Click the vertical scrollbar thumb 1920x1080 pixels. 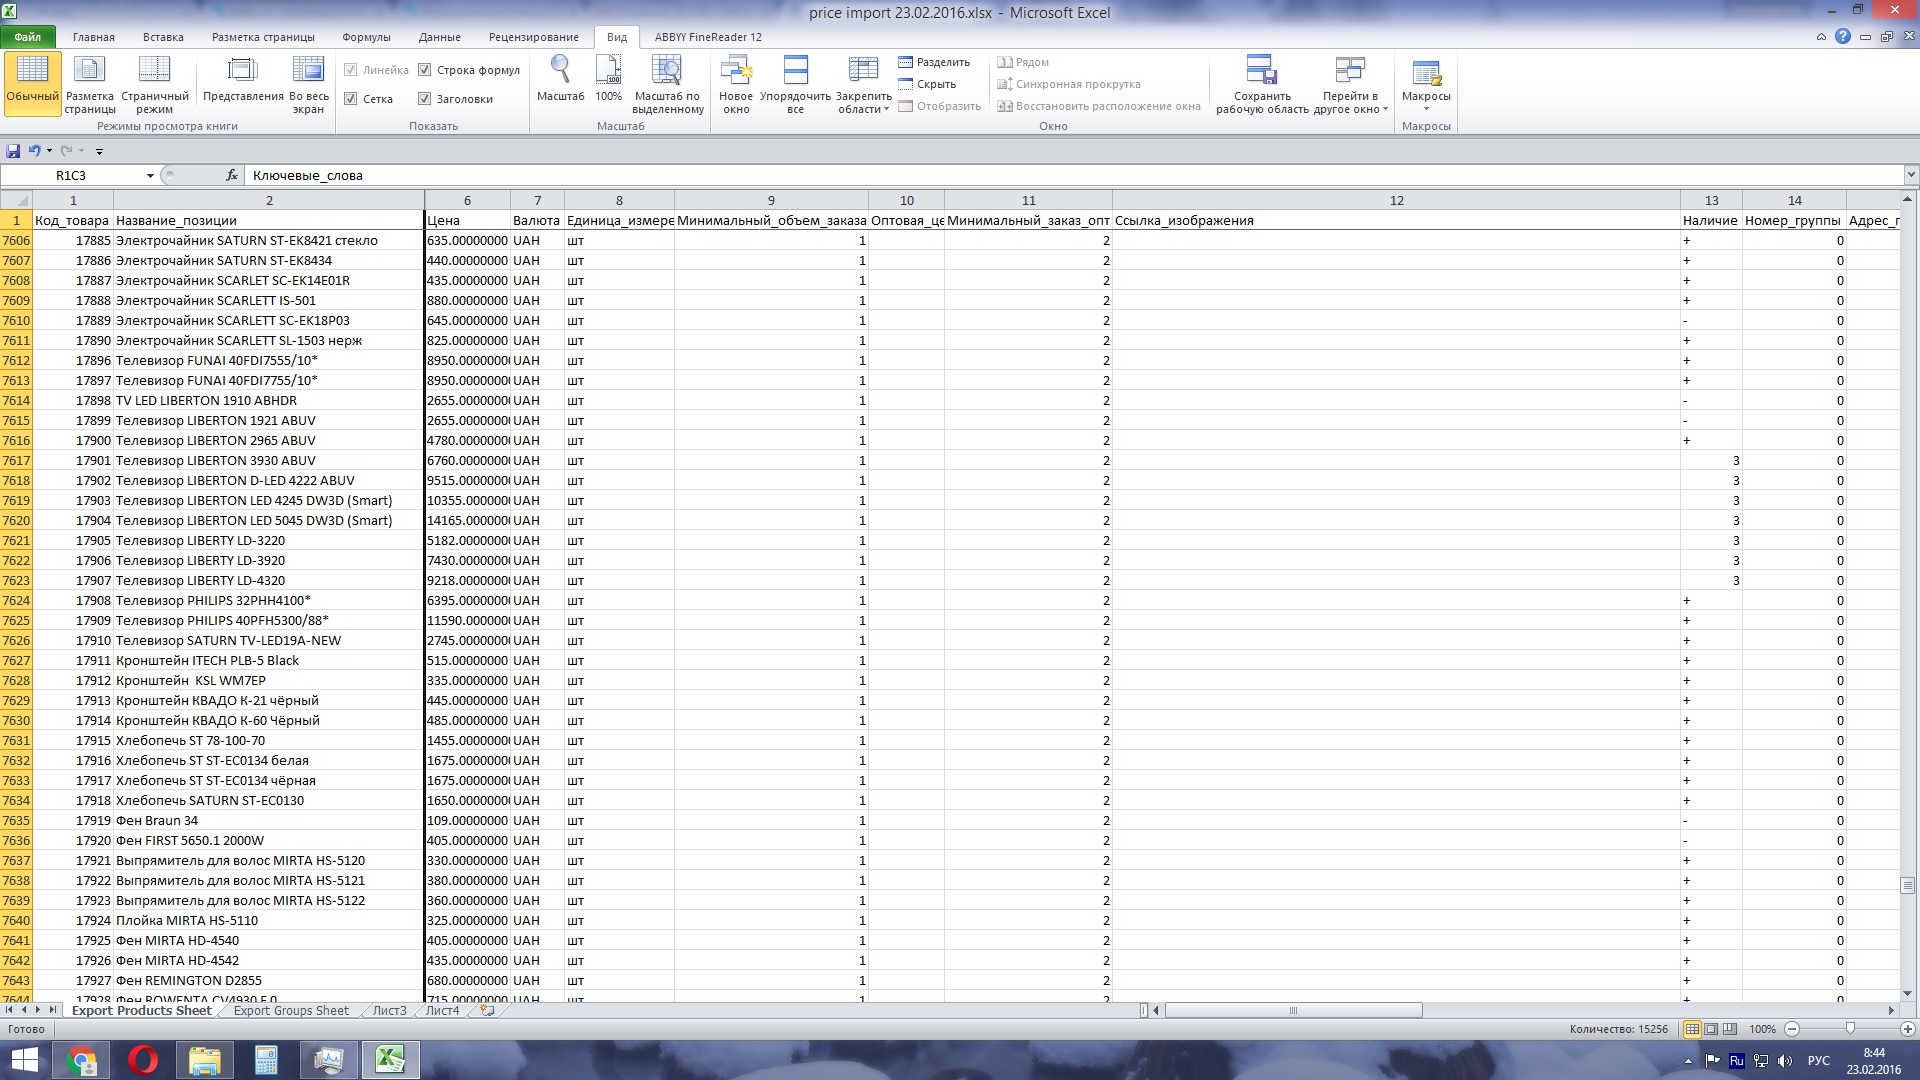pyautogui.click(x=1908, y=886)
